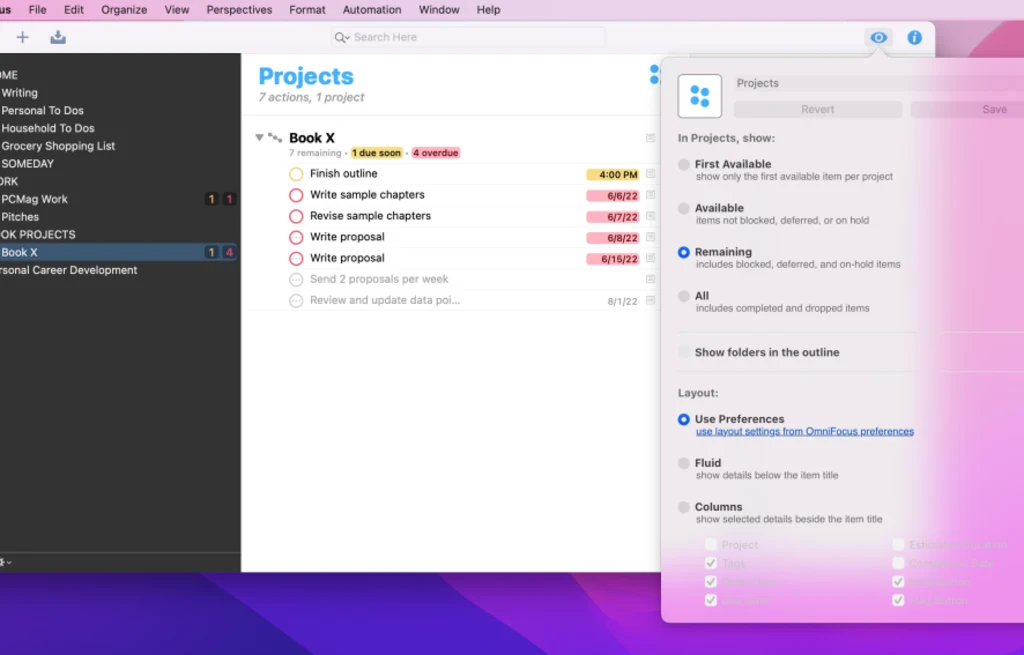1024x655 pixels.
Task: Click the status circle beside Finish outline
Action: [x=295, y=173]
